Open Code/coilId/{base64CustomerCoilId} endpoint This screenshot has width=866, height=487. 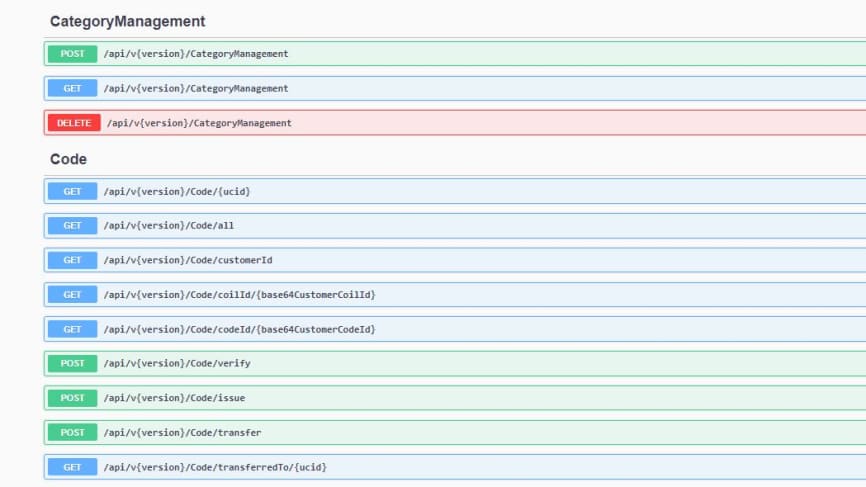[x=239, y=295]
